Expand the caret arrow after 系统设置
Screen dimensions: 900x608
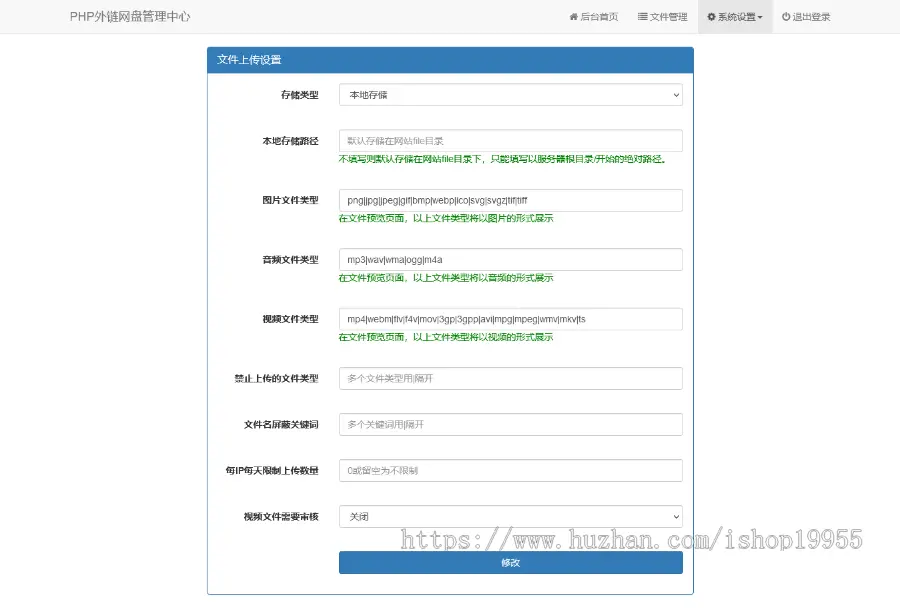tap(761, 16)
